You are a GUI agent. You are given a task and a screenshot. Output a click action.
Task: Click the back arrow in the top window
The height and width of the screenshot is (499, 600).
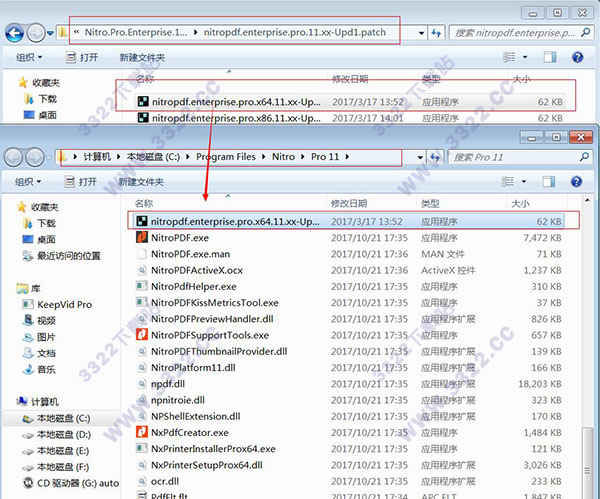15,34
